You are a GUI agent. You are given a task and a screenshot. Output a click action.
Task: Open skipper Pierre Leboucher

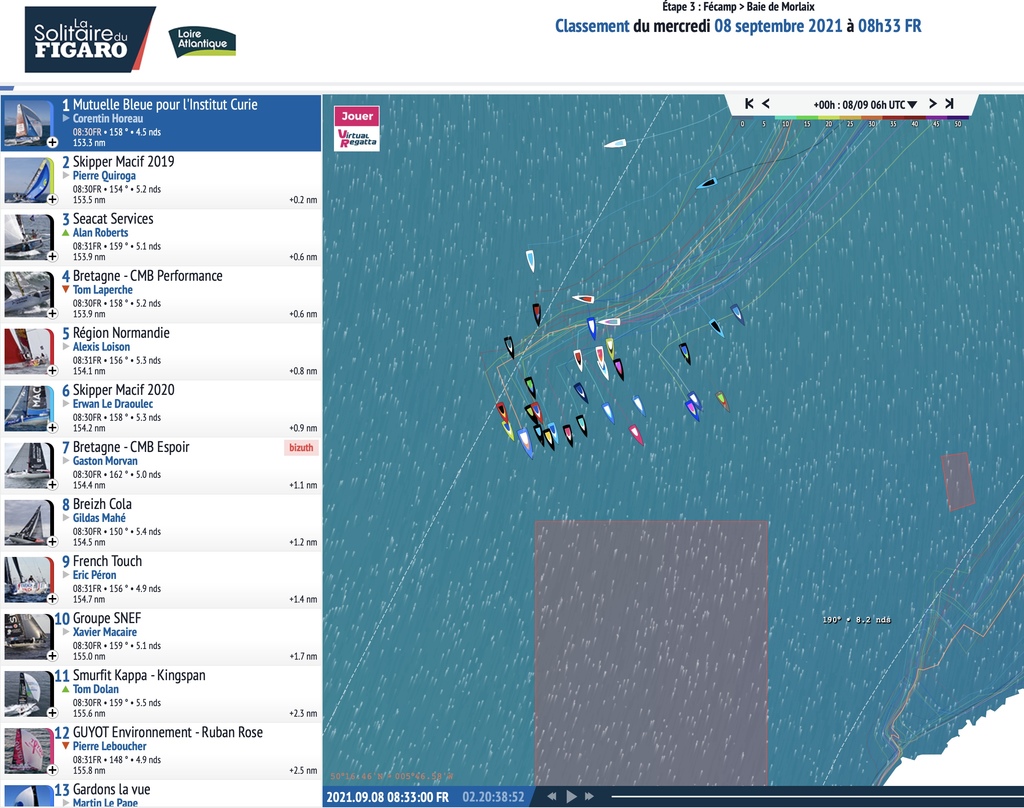[110, 746]
